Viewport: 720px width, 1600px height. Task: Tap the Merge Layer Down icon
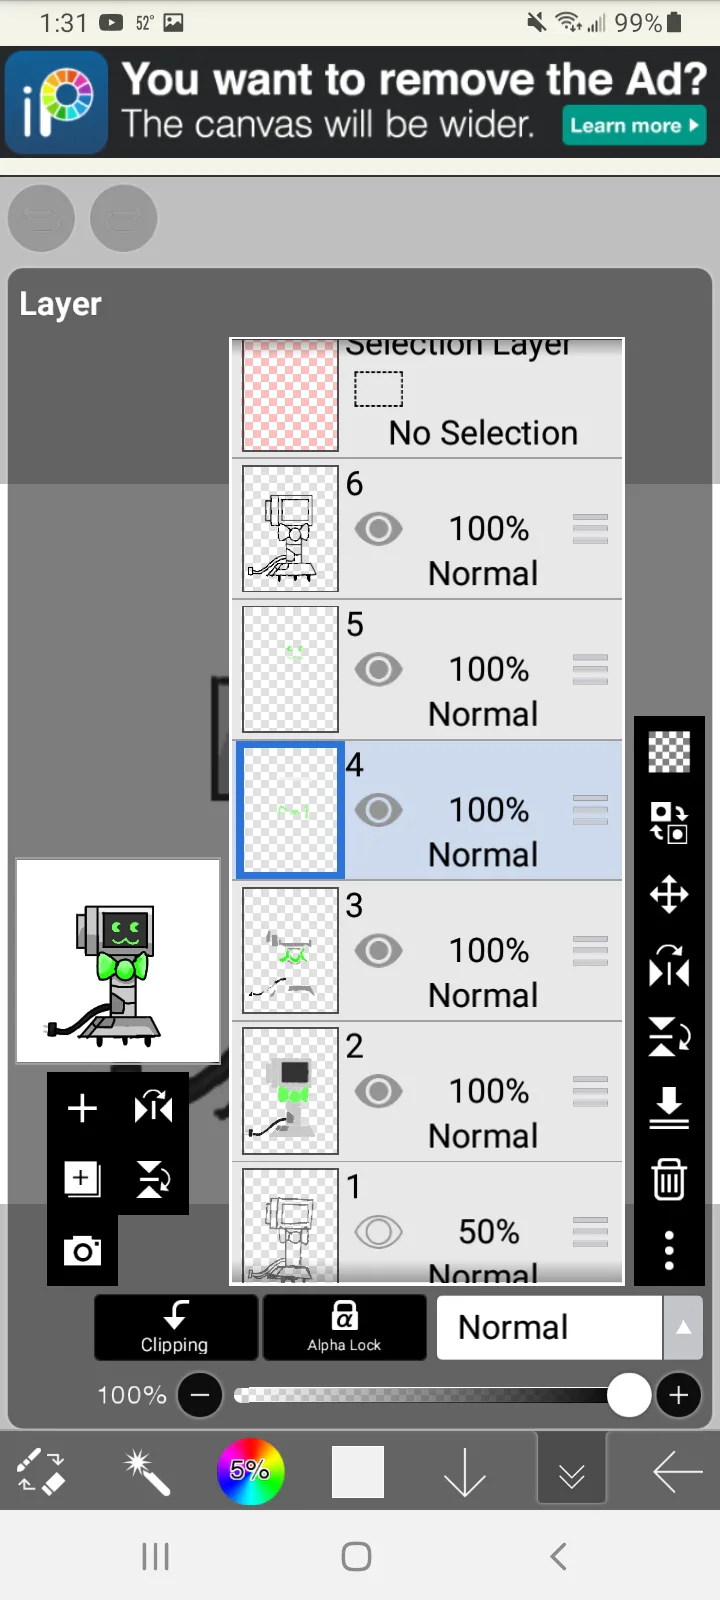(x=669, y=1108)
